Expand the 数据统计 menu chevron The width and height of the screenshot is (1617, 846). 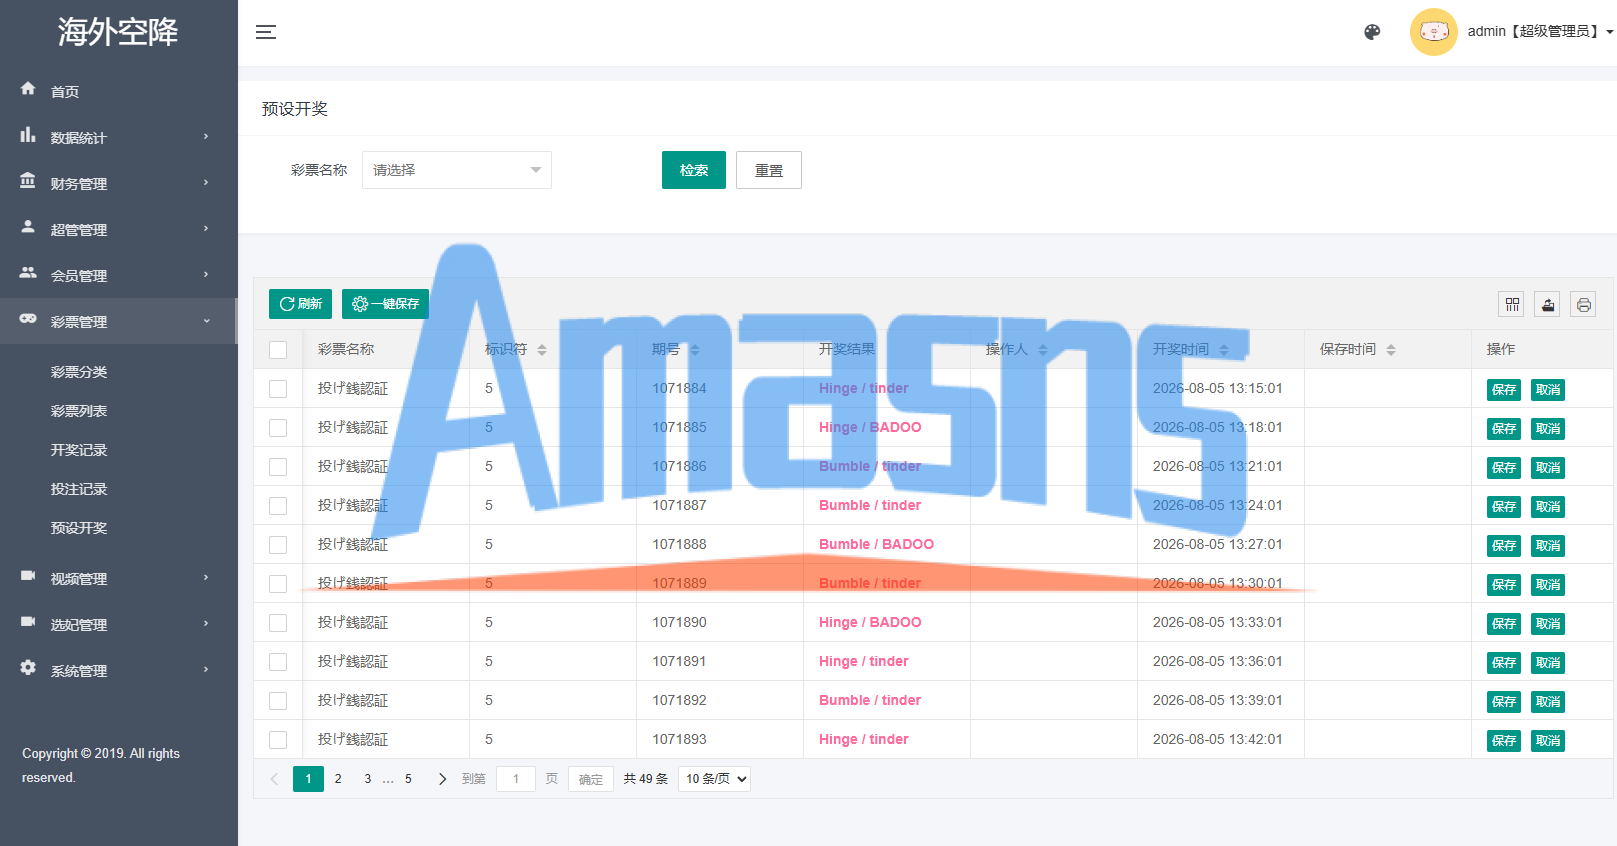pos(206,136)
